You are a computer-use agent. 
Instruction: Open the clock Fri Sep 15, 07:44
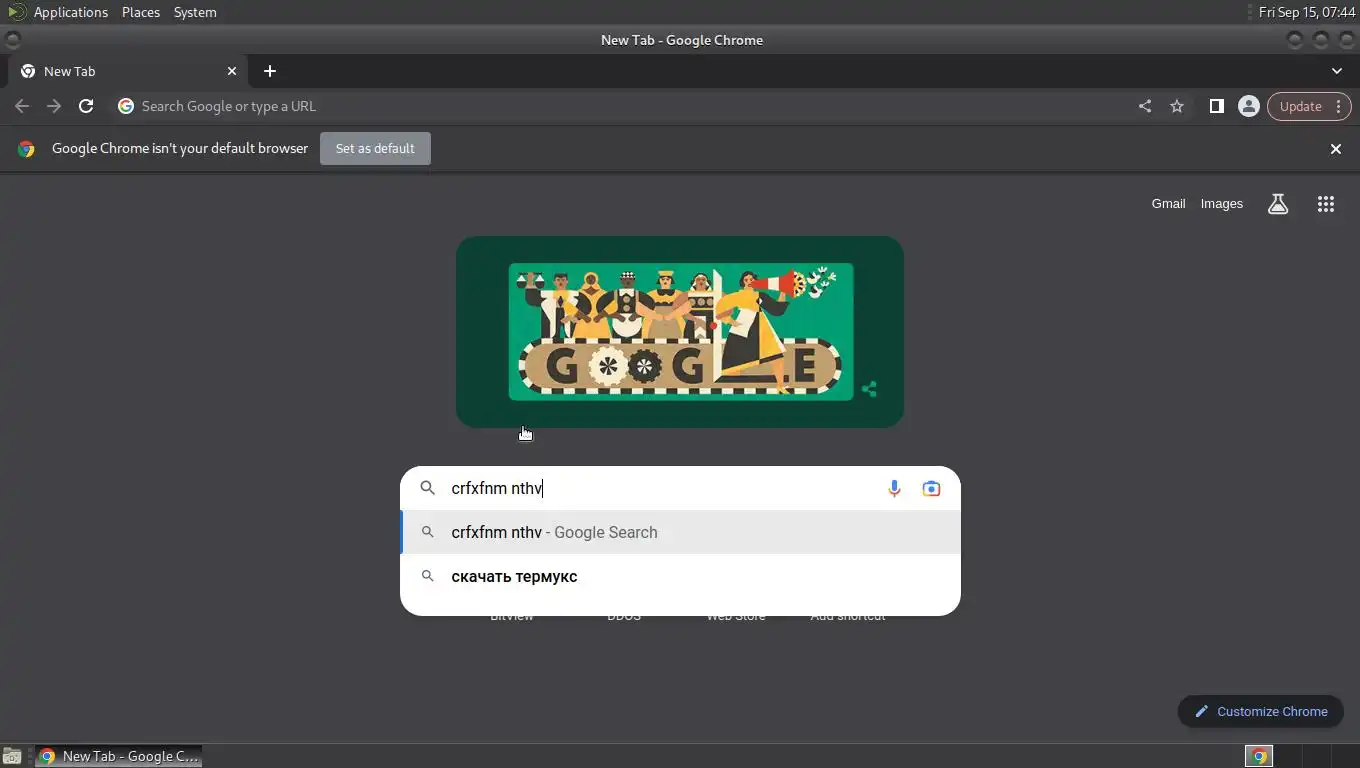pos(1307,12)
